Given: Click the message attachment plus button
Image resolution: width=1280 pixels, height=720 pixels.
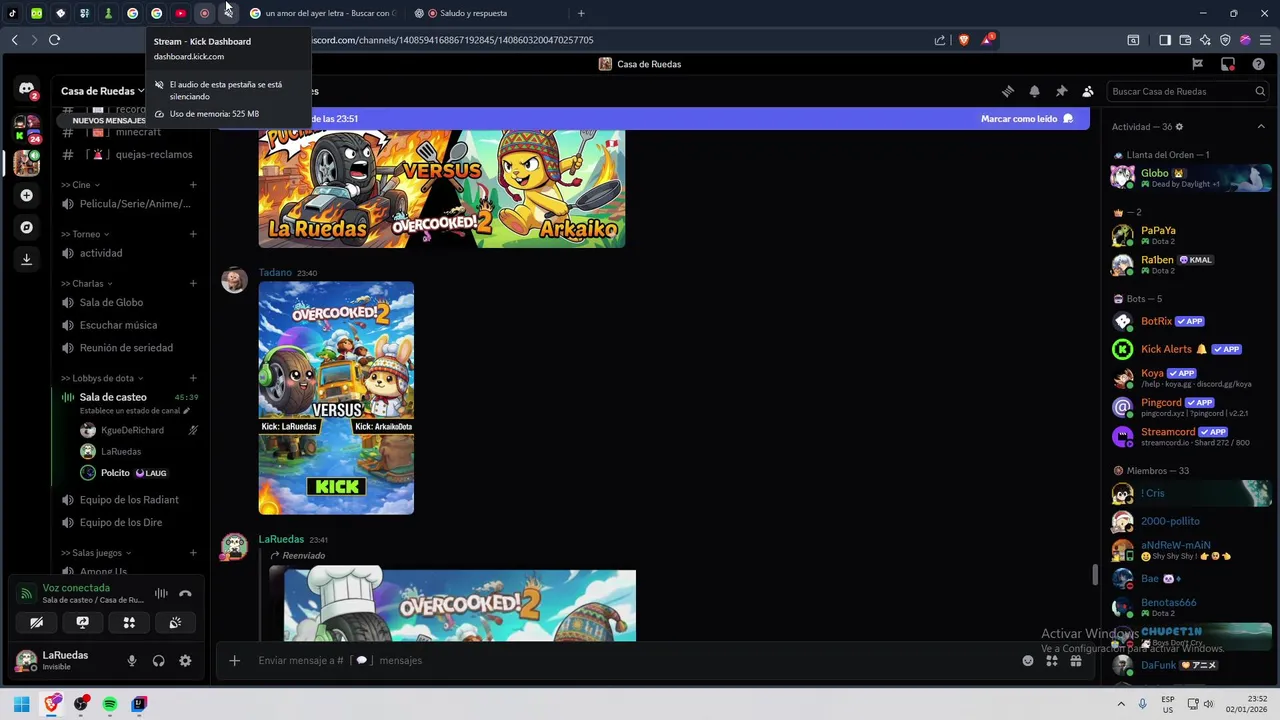Looking at the screenshot, I should (234, 660).
